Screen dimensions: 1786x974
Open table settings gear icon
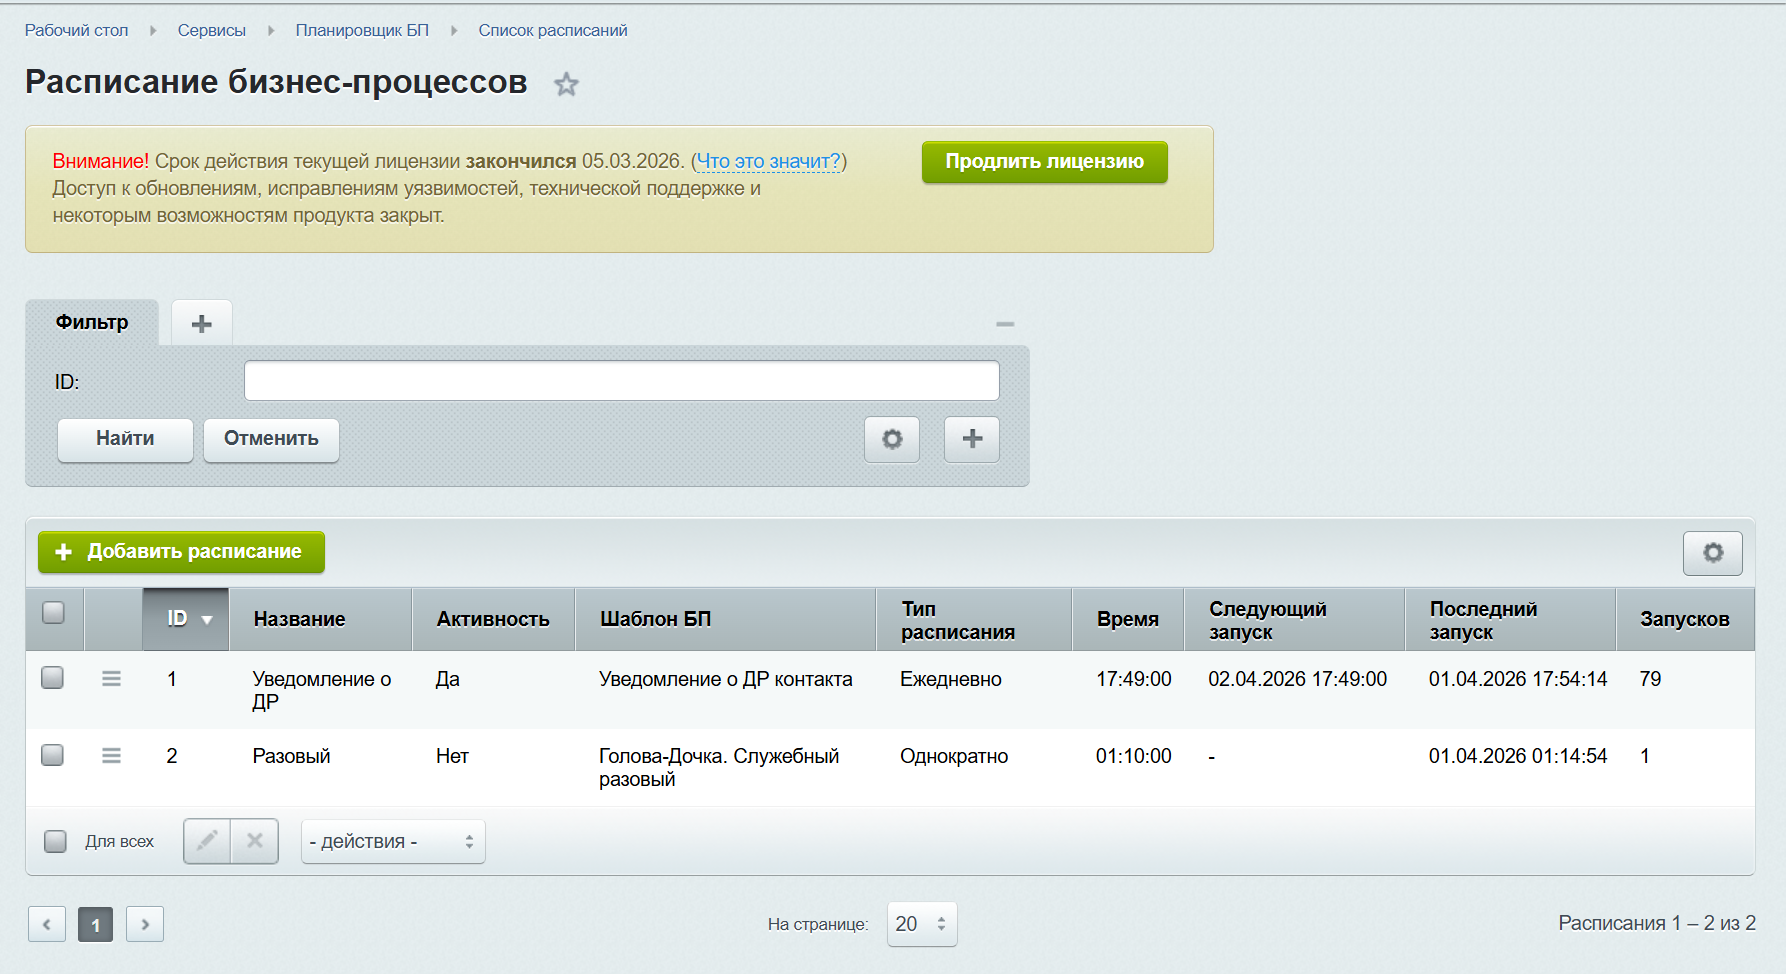coord(1713,553)
